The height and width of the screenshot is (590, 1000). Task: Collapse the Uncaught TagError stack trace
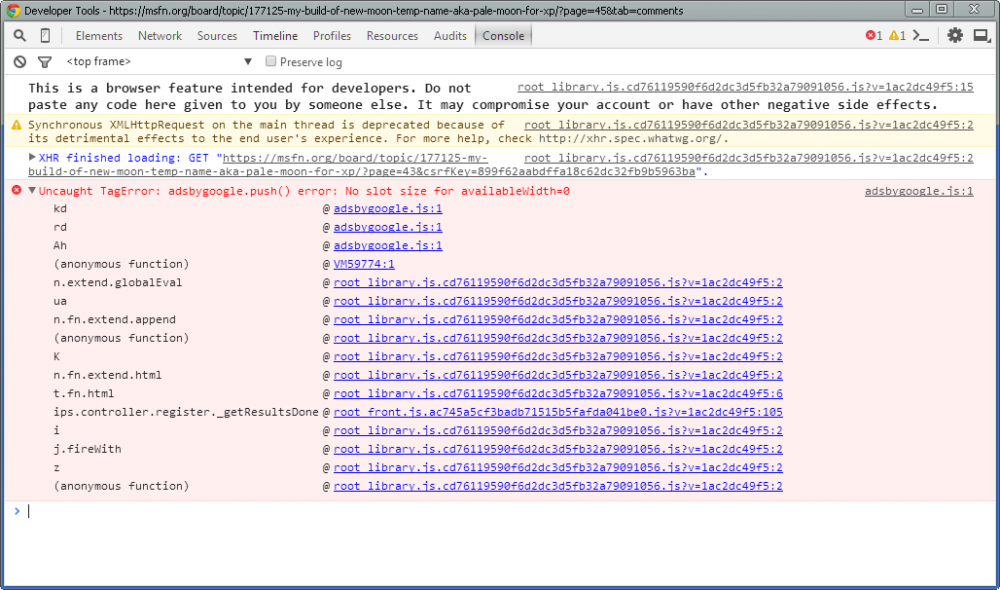32,191
